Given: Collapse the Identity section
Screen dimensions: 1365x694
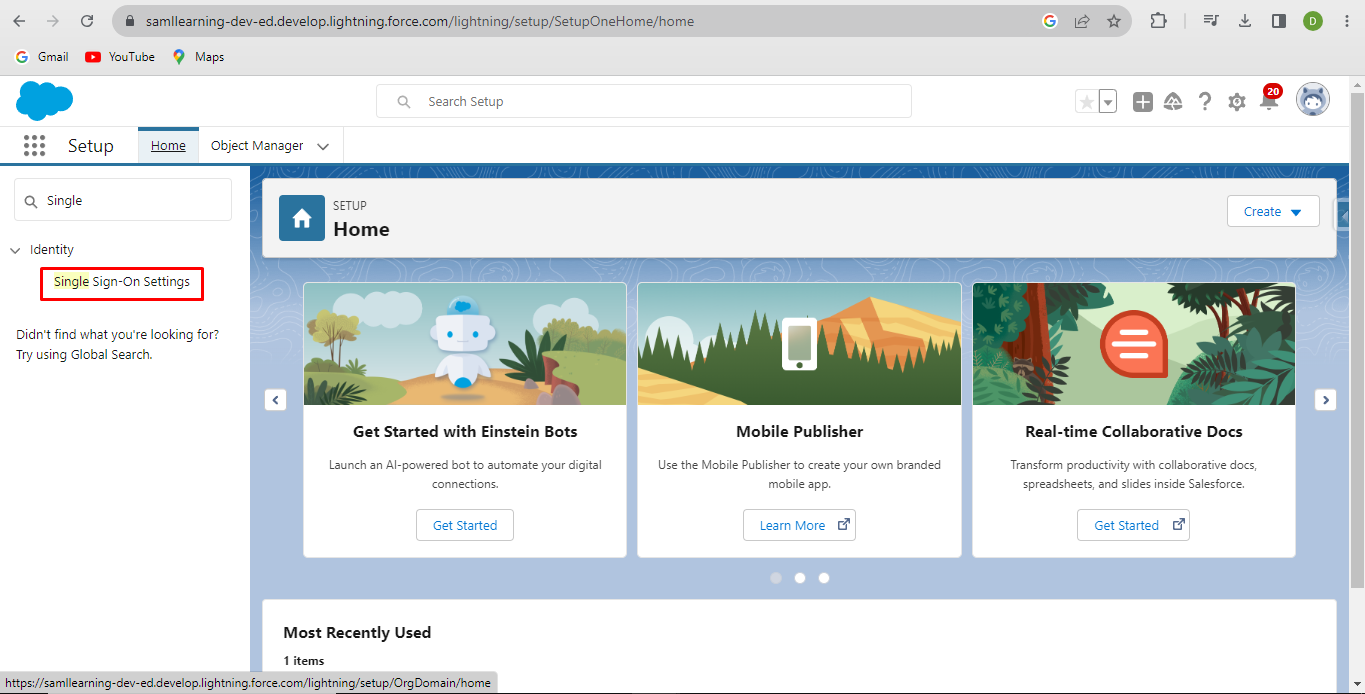Looking at the screenshot, I should 15,249.
